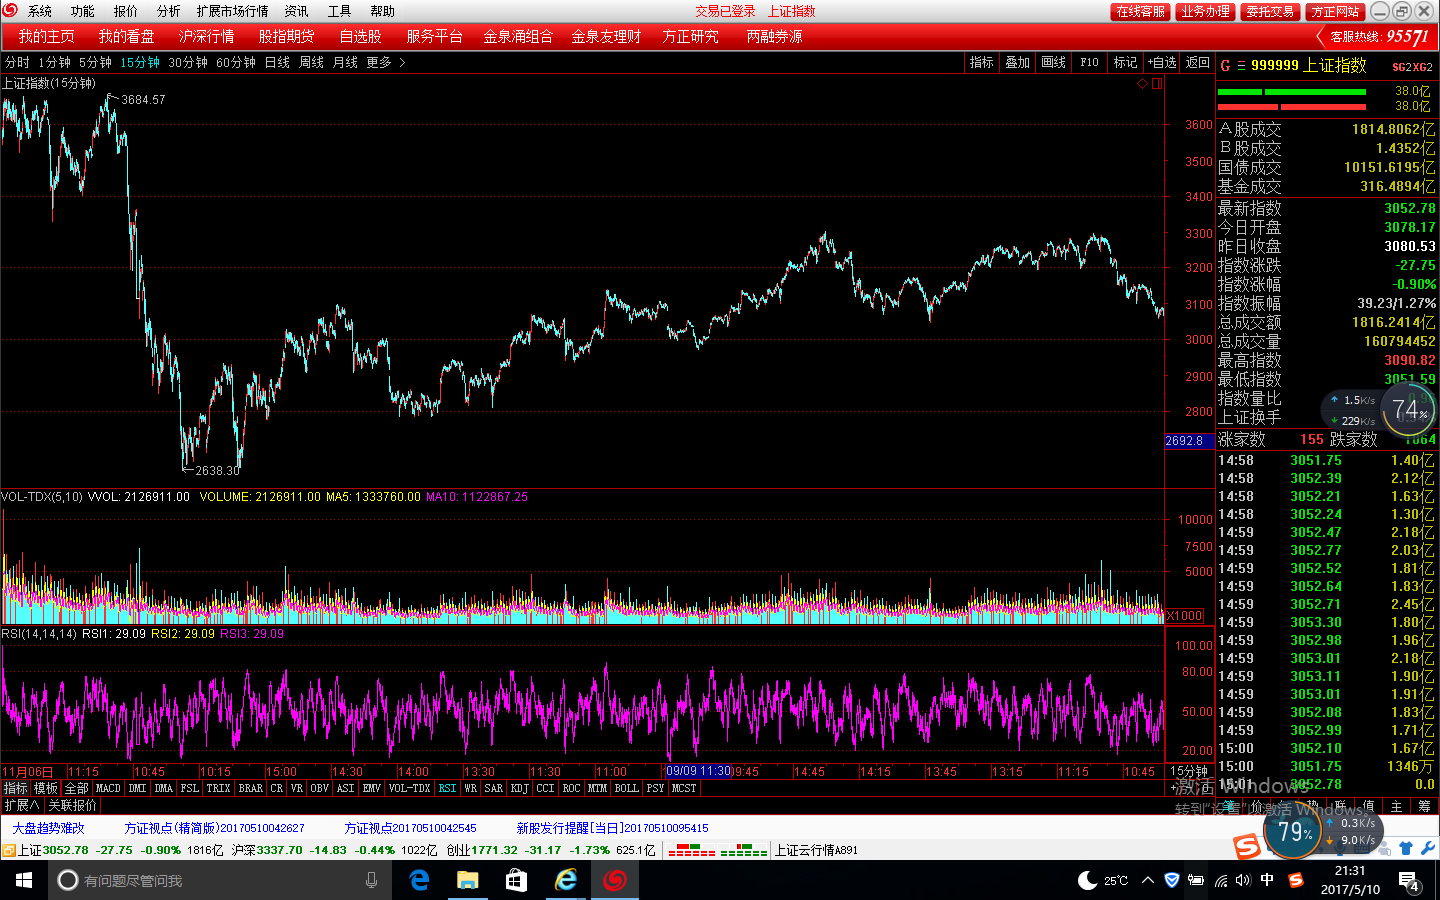This screenshot has height=900, width=1440.
Task: Click the diamond icon at chart top-right
Action: point(1142,84)
